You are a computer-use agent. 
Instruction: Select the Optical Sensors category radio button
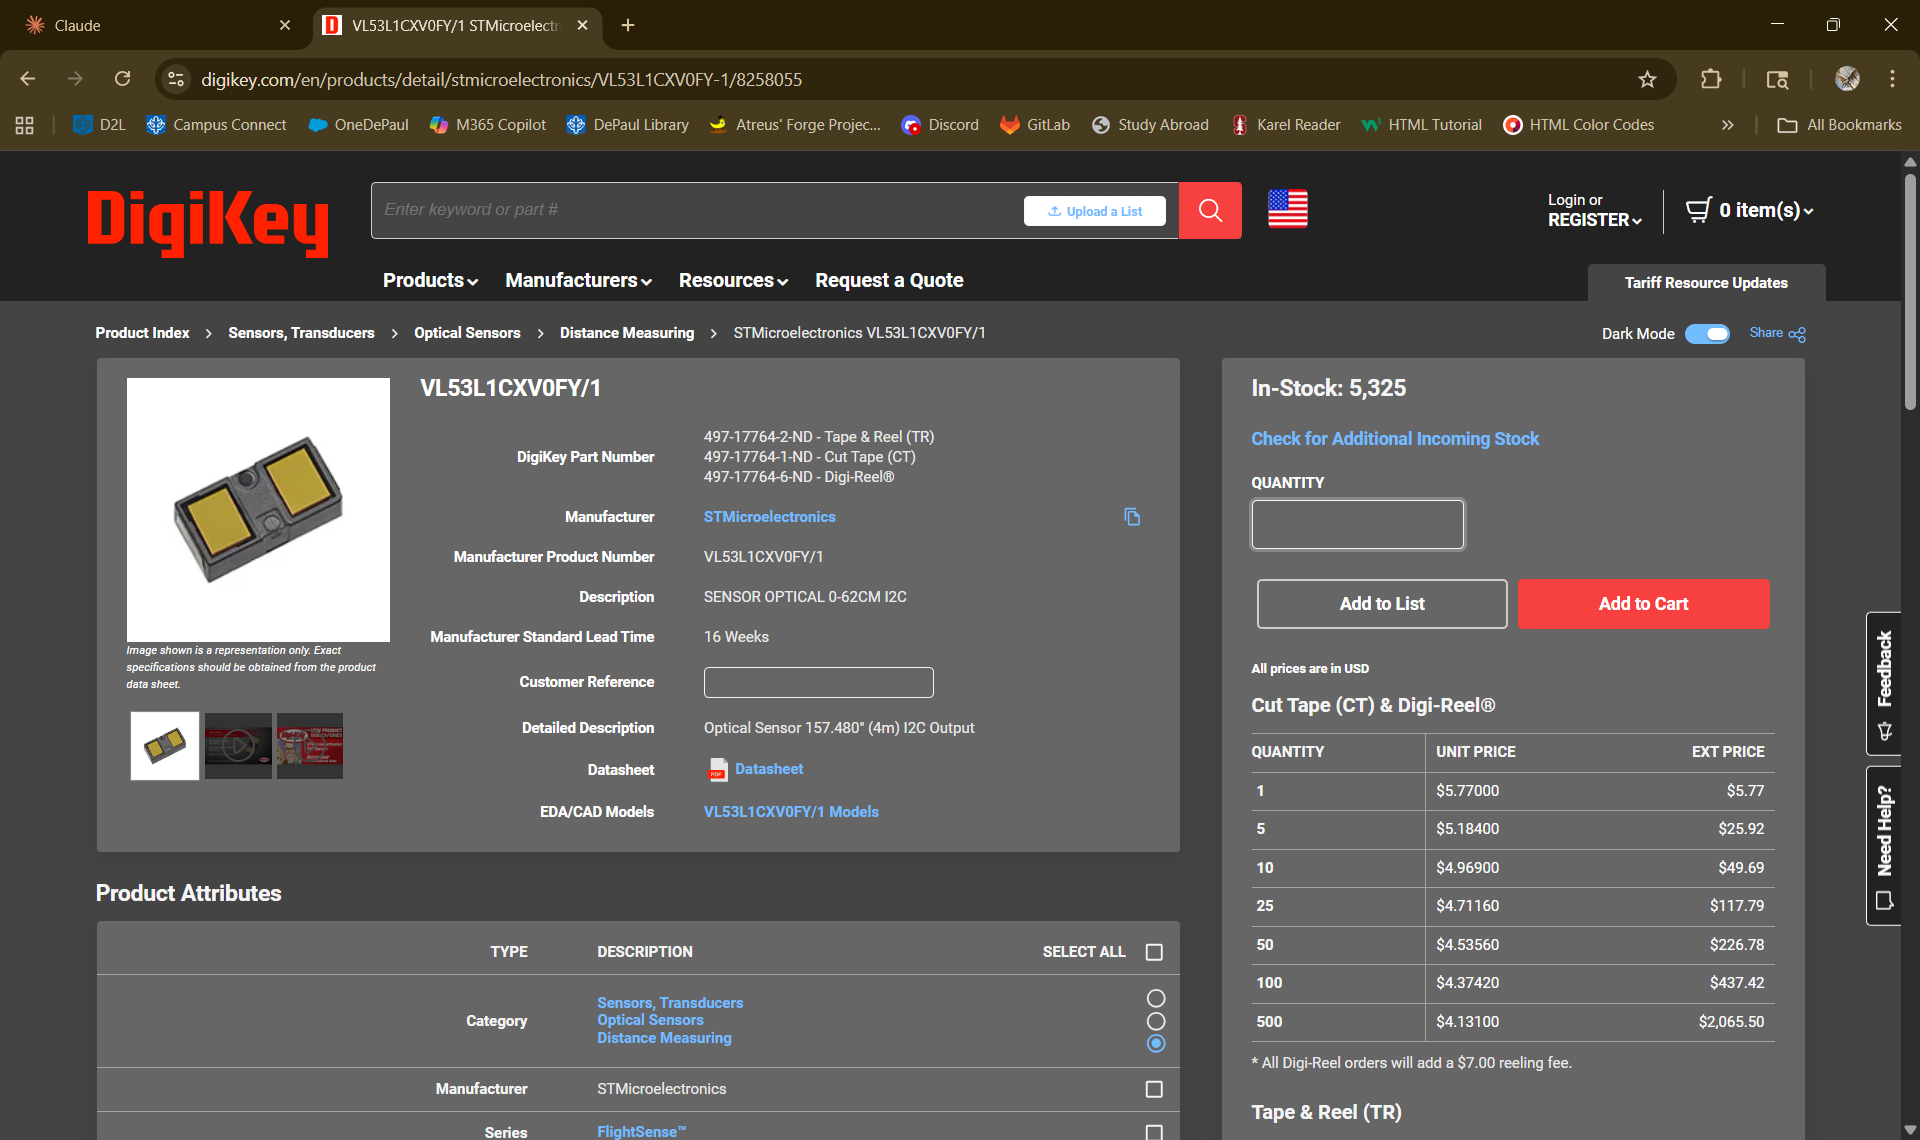1156,1021
